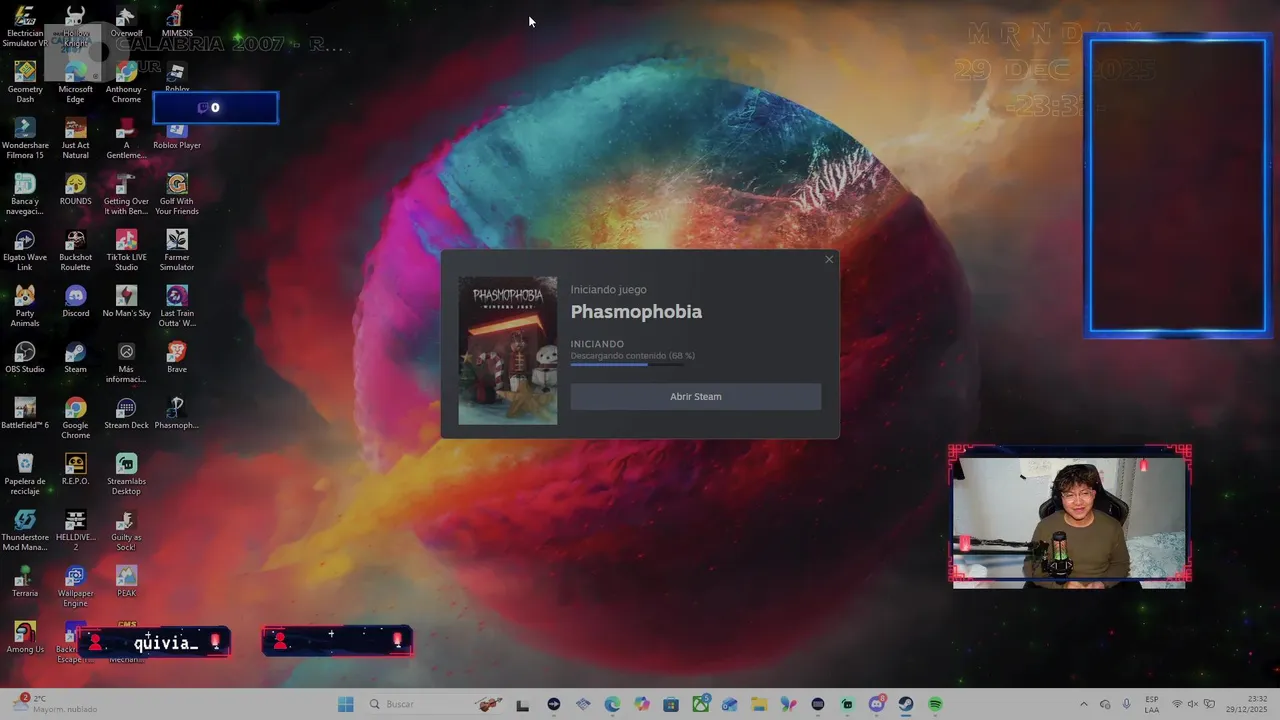Image resolution: width=1280 pixels, height=720 pixels.
Task: Click the Phasmophobia title text
Action: 636,312
